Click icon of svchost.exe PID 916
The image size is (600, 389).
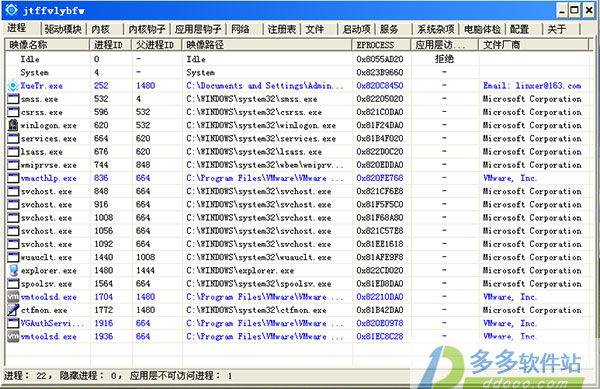pos(13,205)
